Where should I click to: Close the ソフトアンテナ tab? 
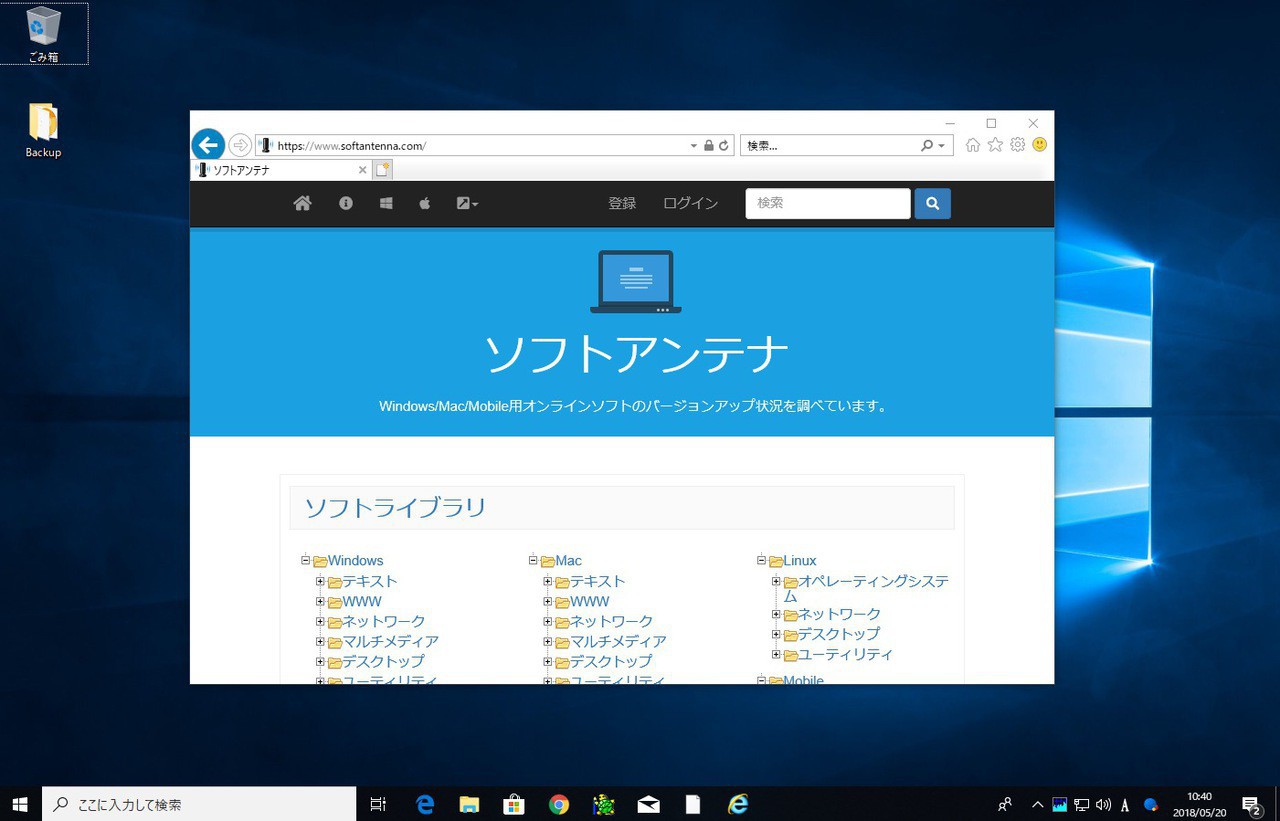pos(362,170)
